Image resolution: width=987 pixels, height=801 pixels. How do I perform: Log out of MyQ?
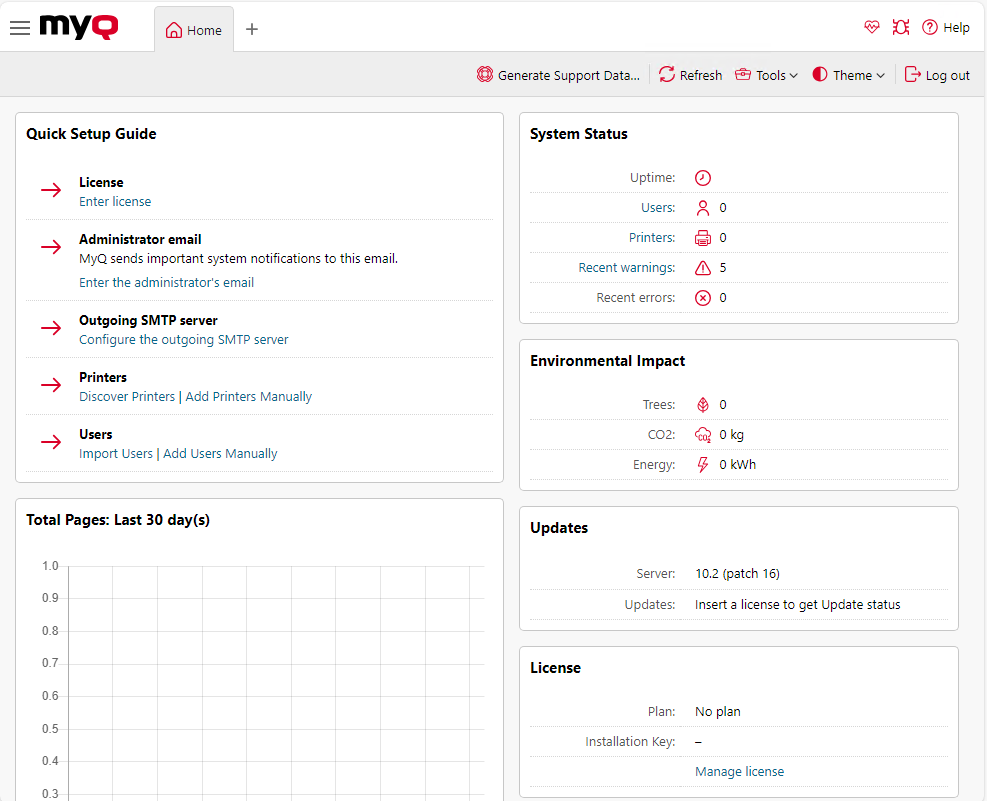[x=937, y=75]
